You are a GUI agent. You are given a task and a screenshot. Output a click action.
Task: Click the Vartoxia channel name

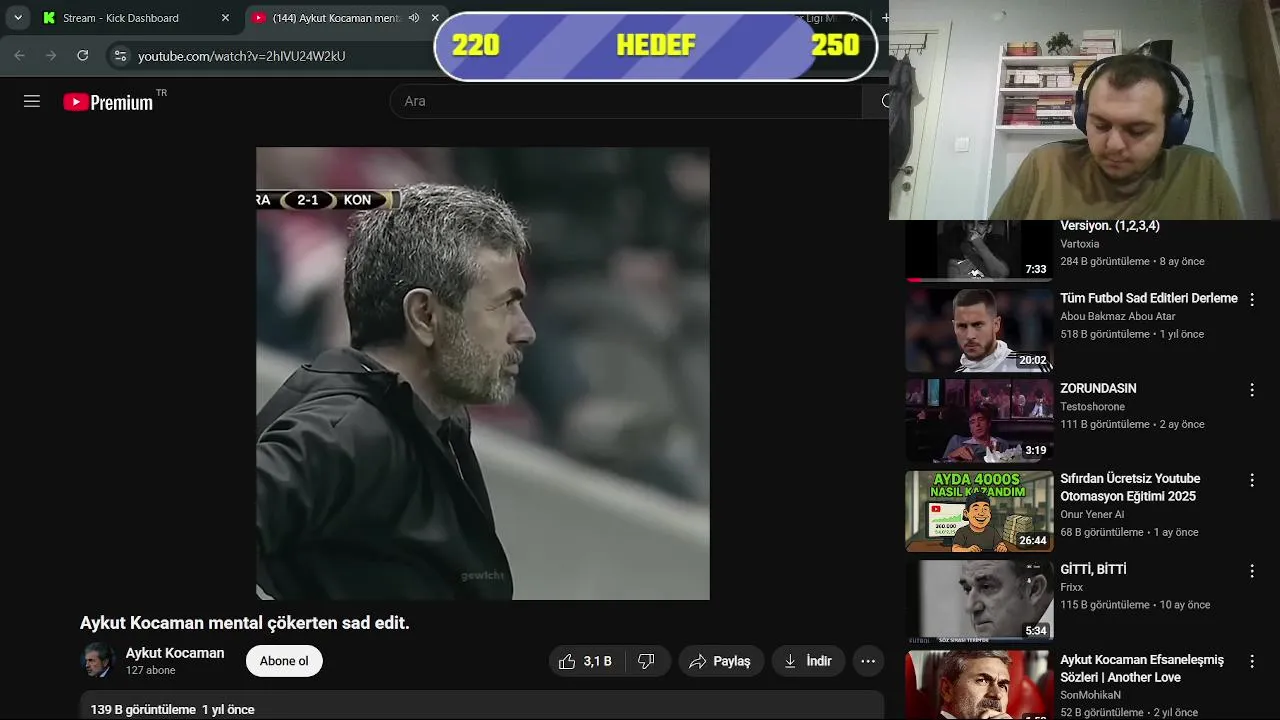[1080, 244]
